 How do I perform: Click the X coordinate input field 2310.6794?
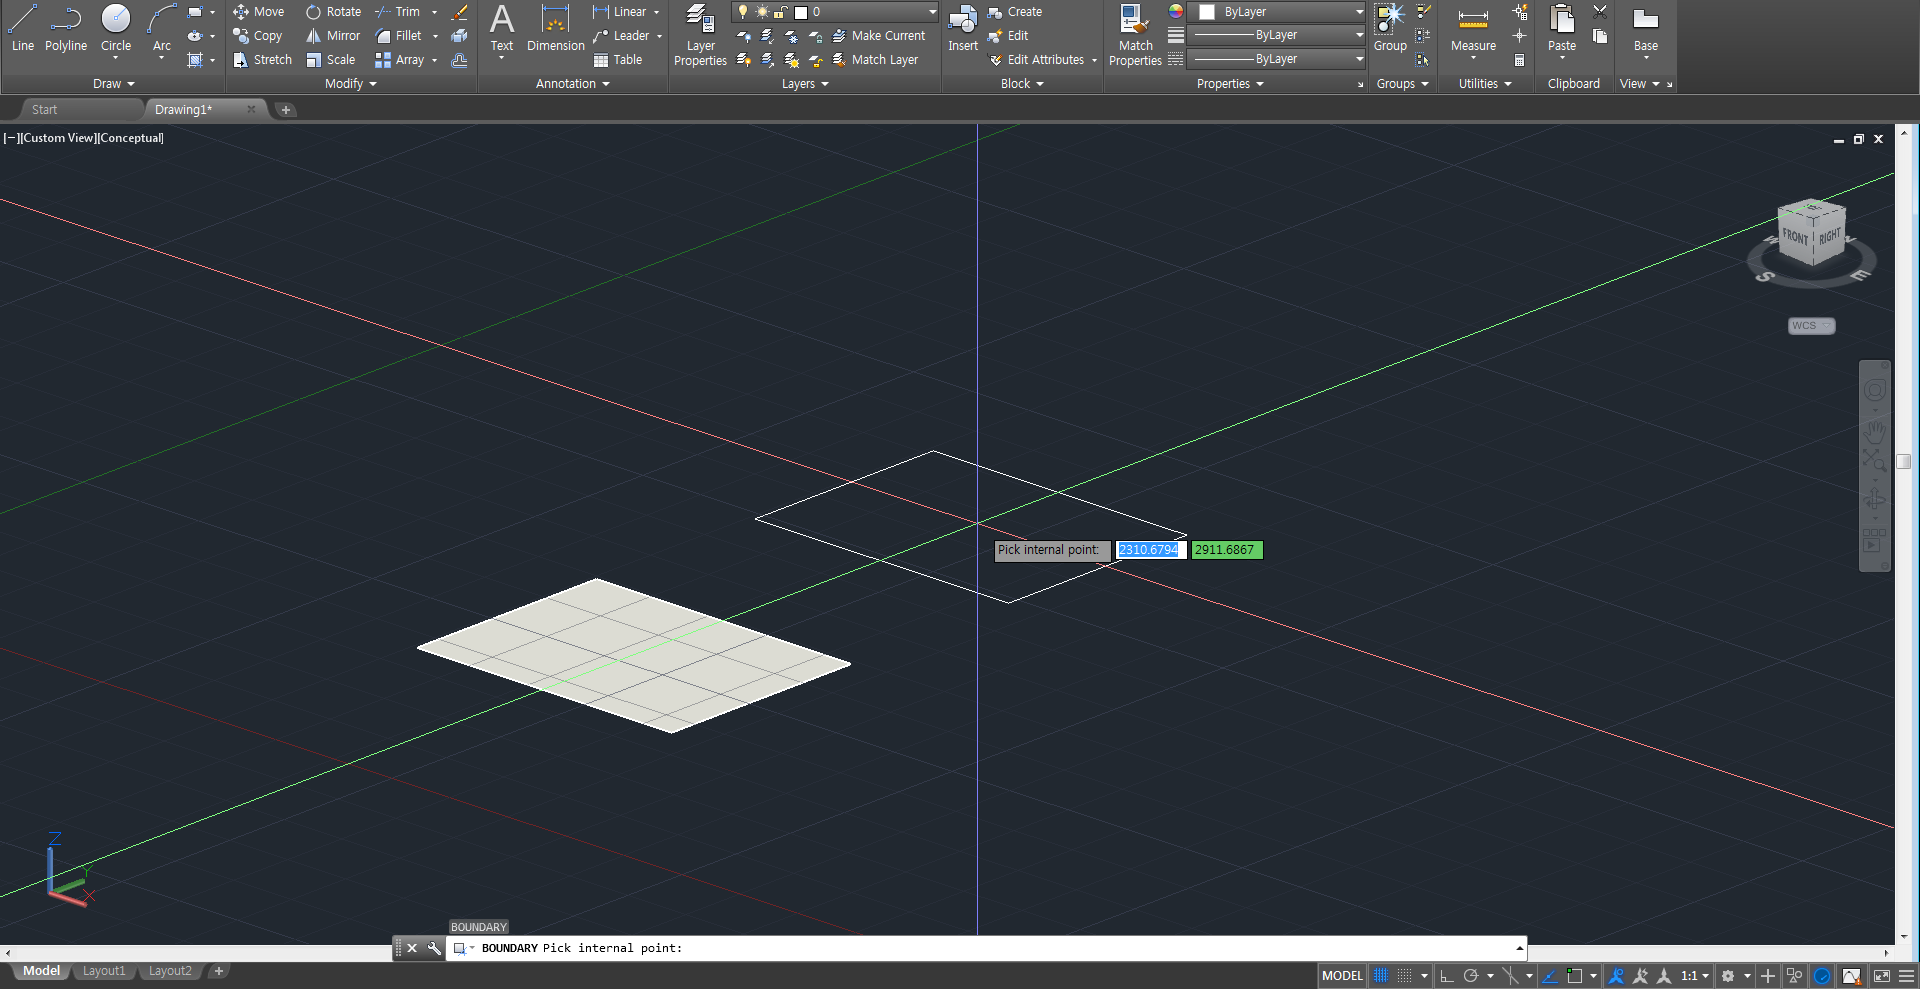click(x=1149, y=550)
